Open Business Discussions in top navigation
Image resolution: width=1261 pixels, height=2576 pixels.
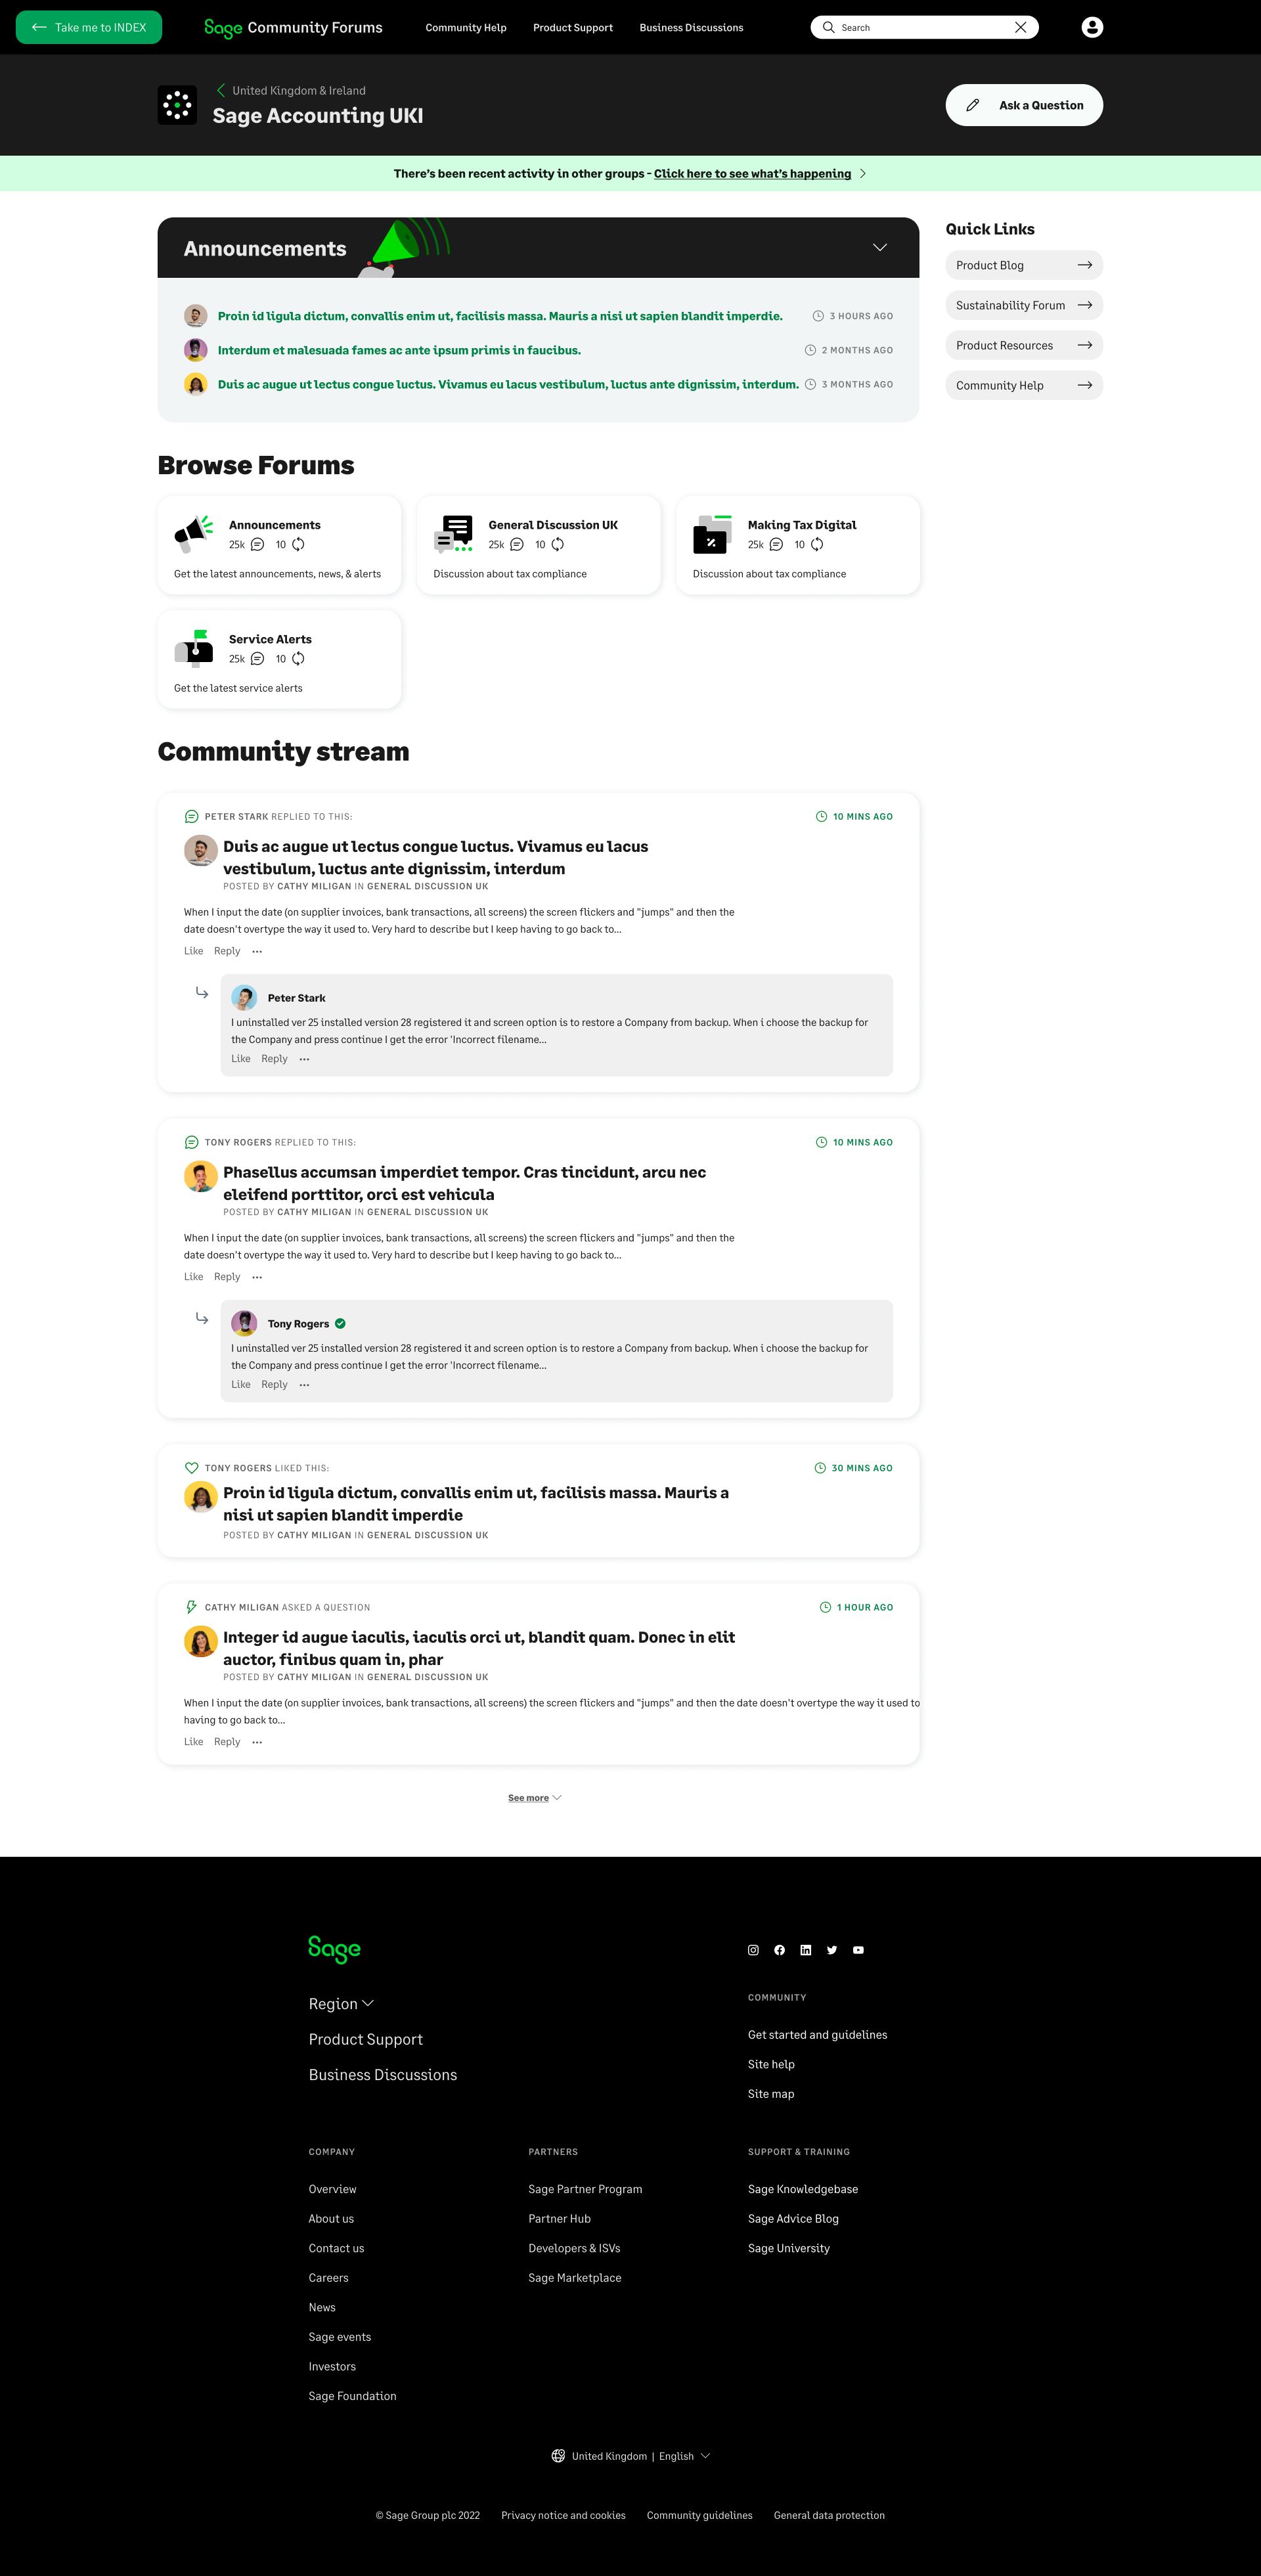tap(691, 27)
